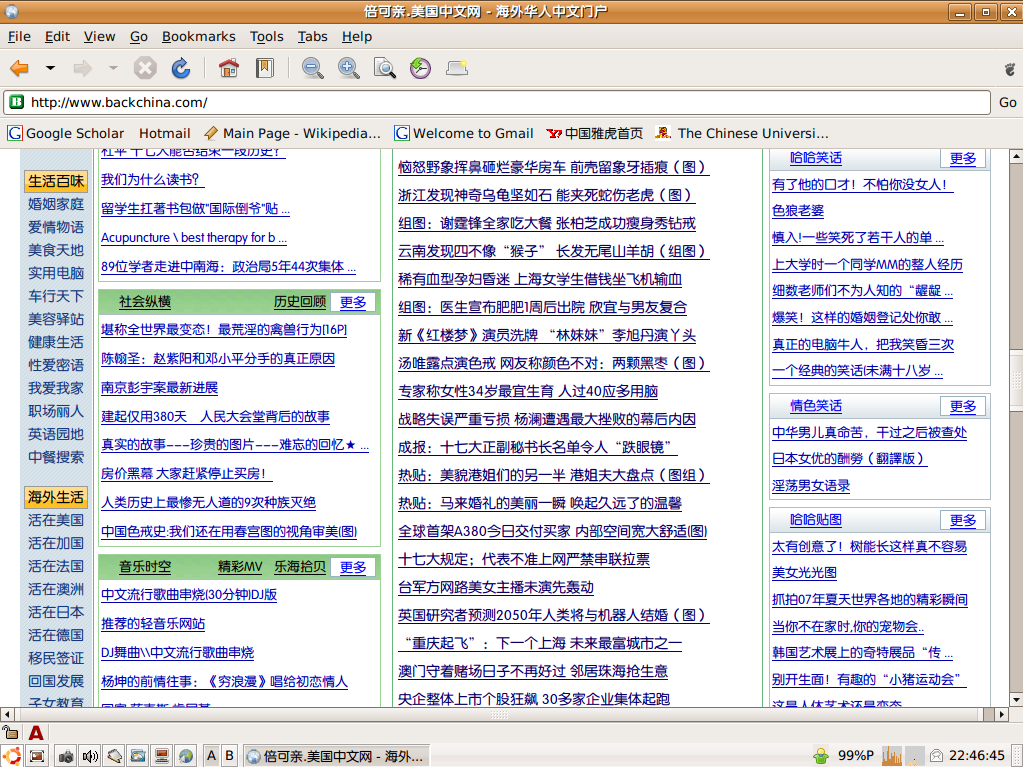
Task: Open the Go menu
Action: (138, 37)
